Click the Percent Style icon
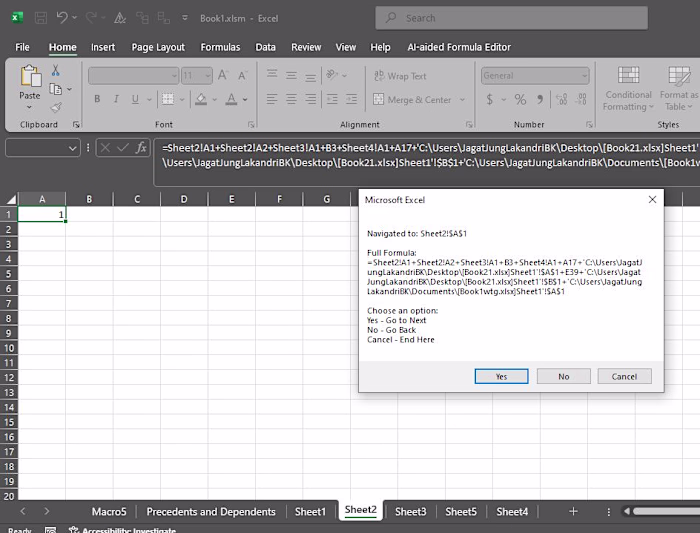 coord(520,99)
